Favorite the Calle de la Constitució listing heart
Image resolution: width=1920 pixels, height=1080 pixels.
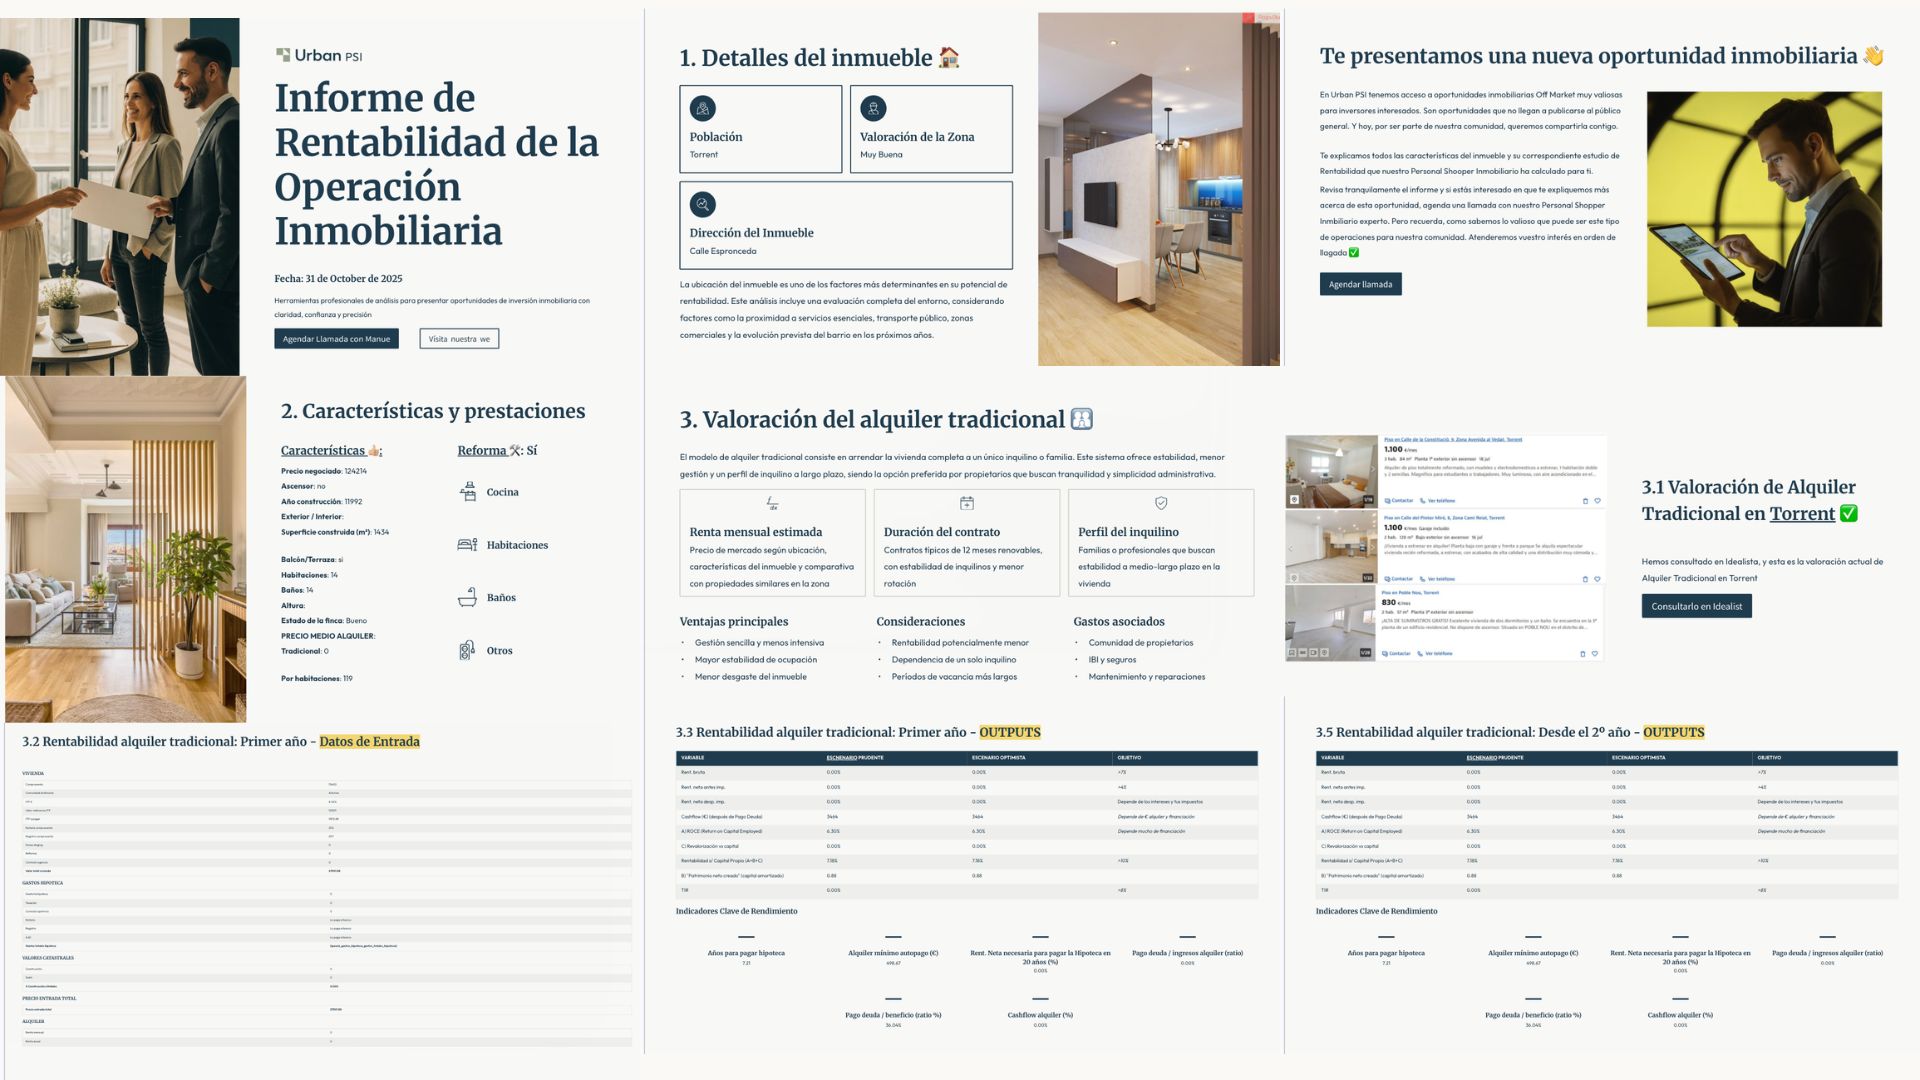coord(1597,500)
